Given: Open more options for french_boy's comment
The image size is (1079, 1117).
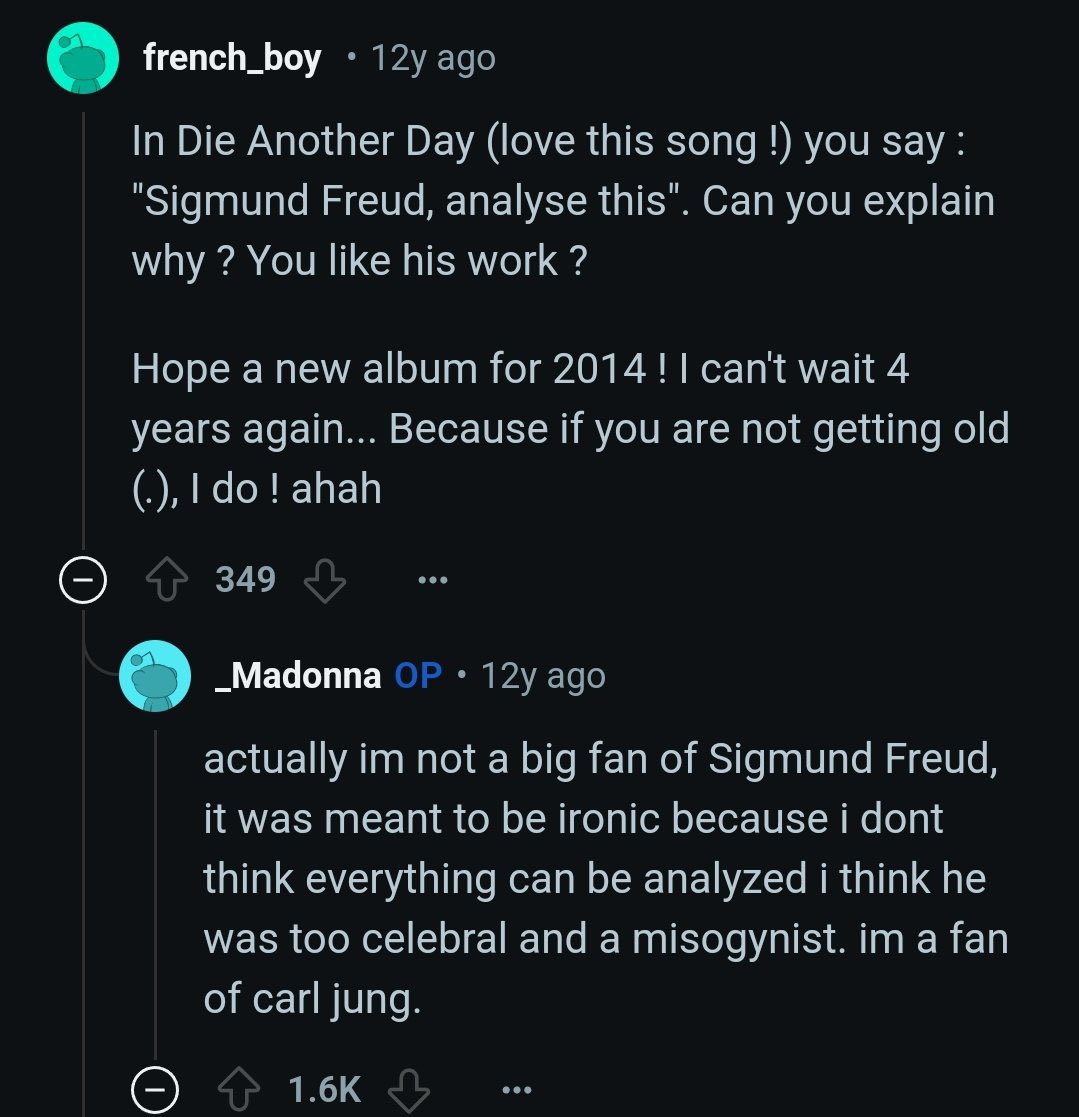Looking at the screenshot, I should tap(433, 580).
